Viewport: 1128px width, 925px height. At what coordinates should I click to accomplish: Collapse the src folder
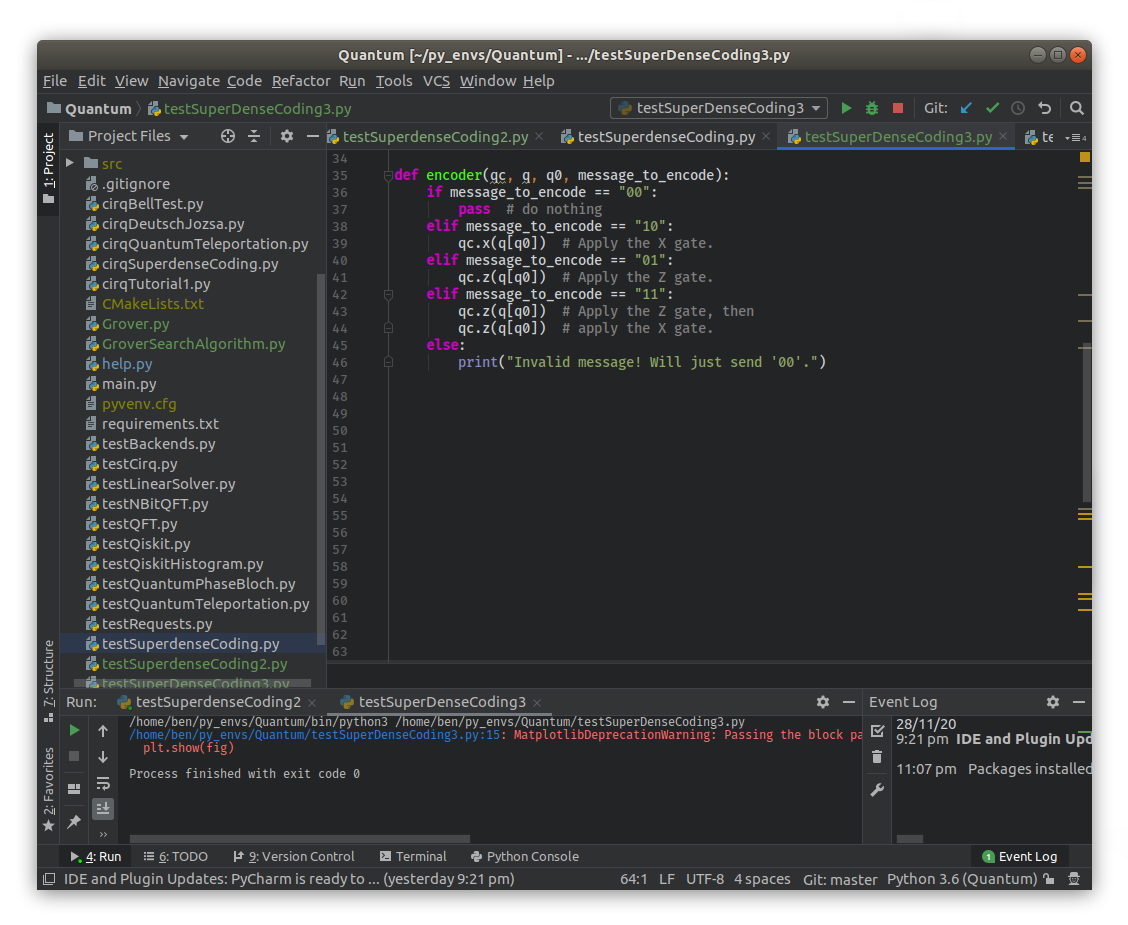[70, 163]
